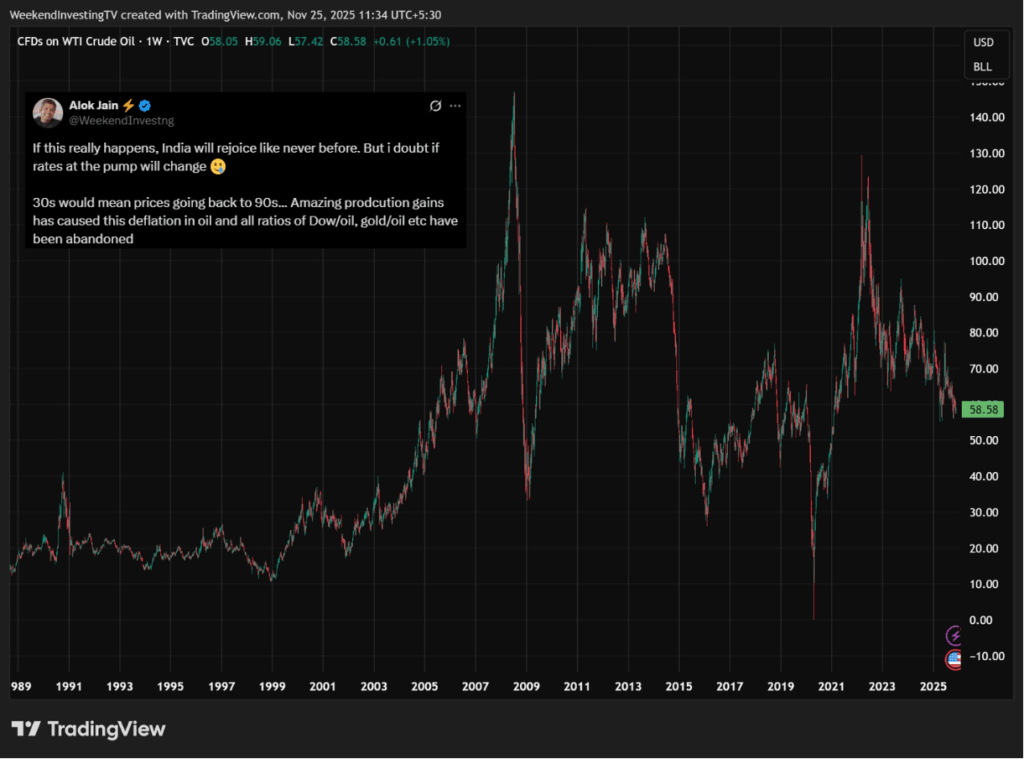Open the USD currency selector
The height and width of the screenshot is (759, 1024).
pos(983,43)
